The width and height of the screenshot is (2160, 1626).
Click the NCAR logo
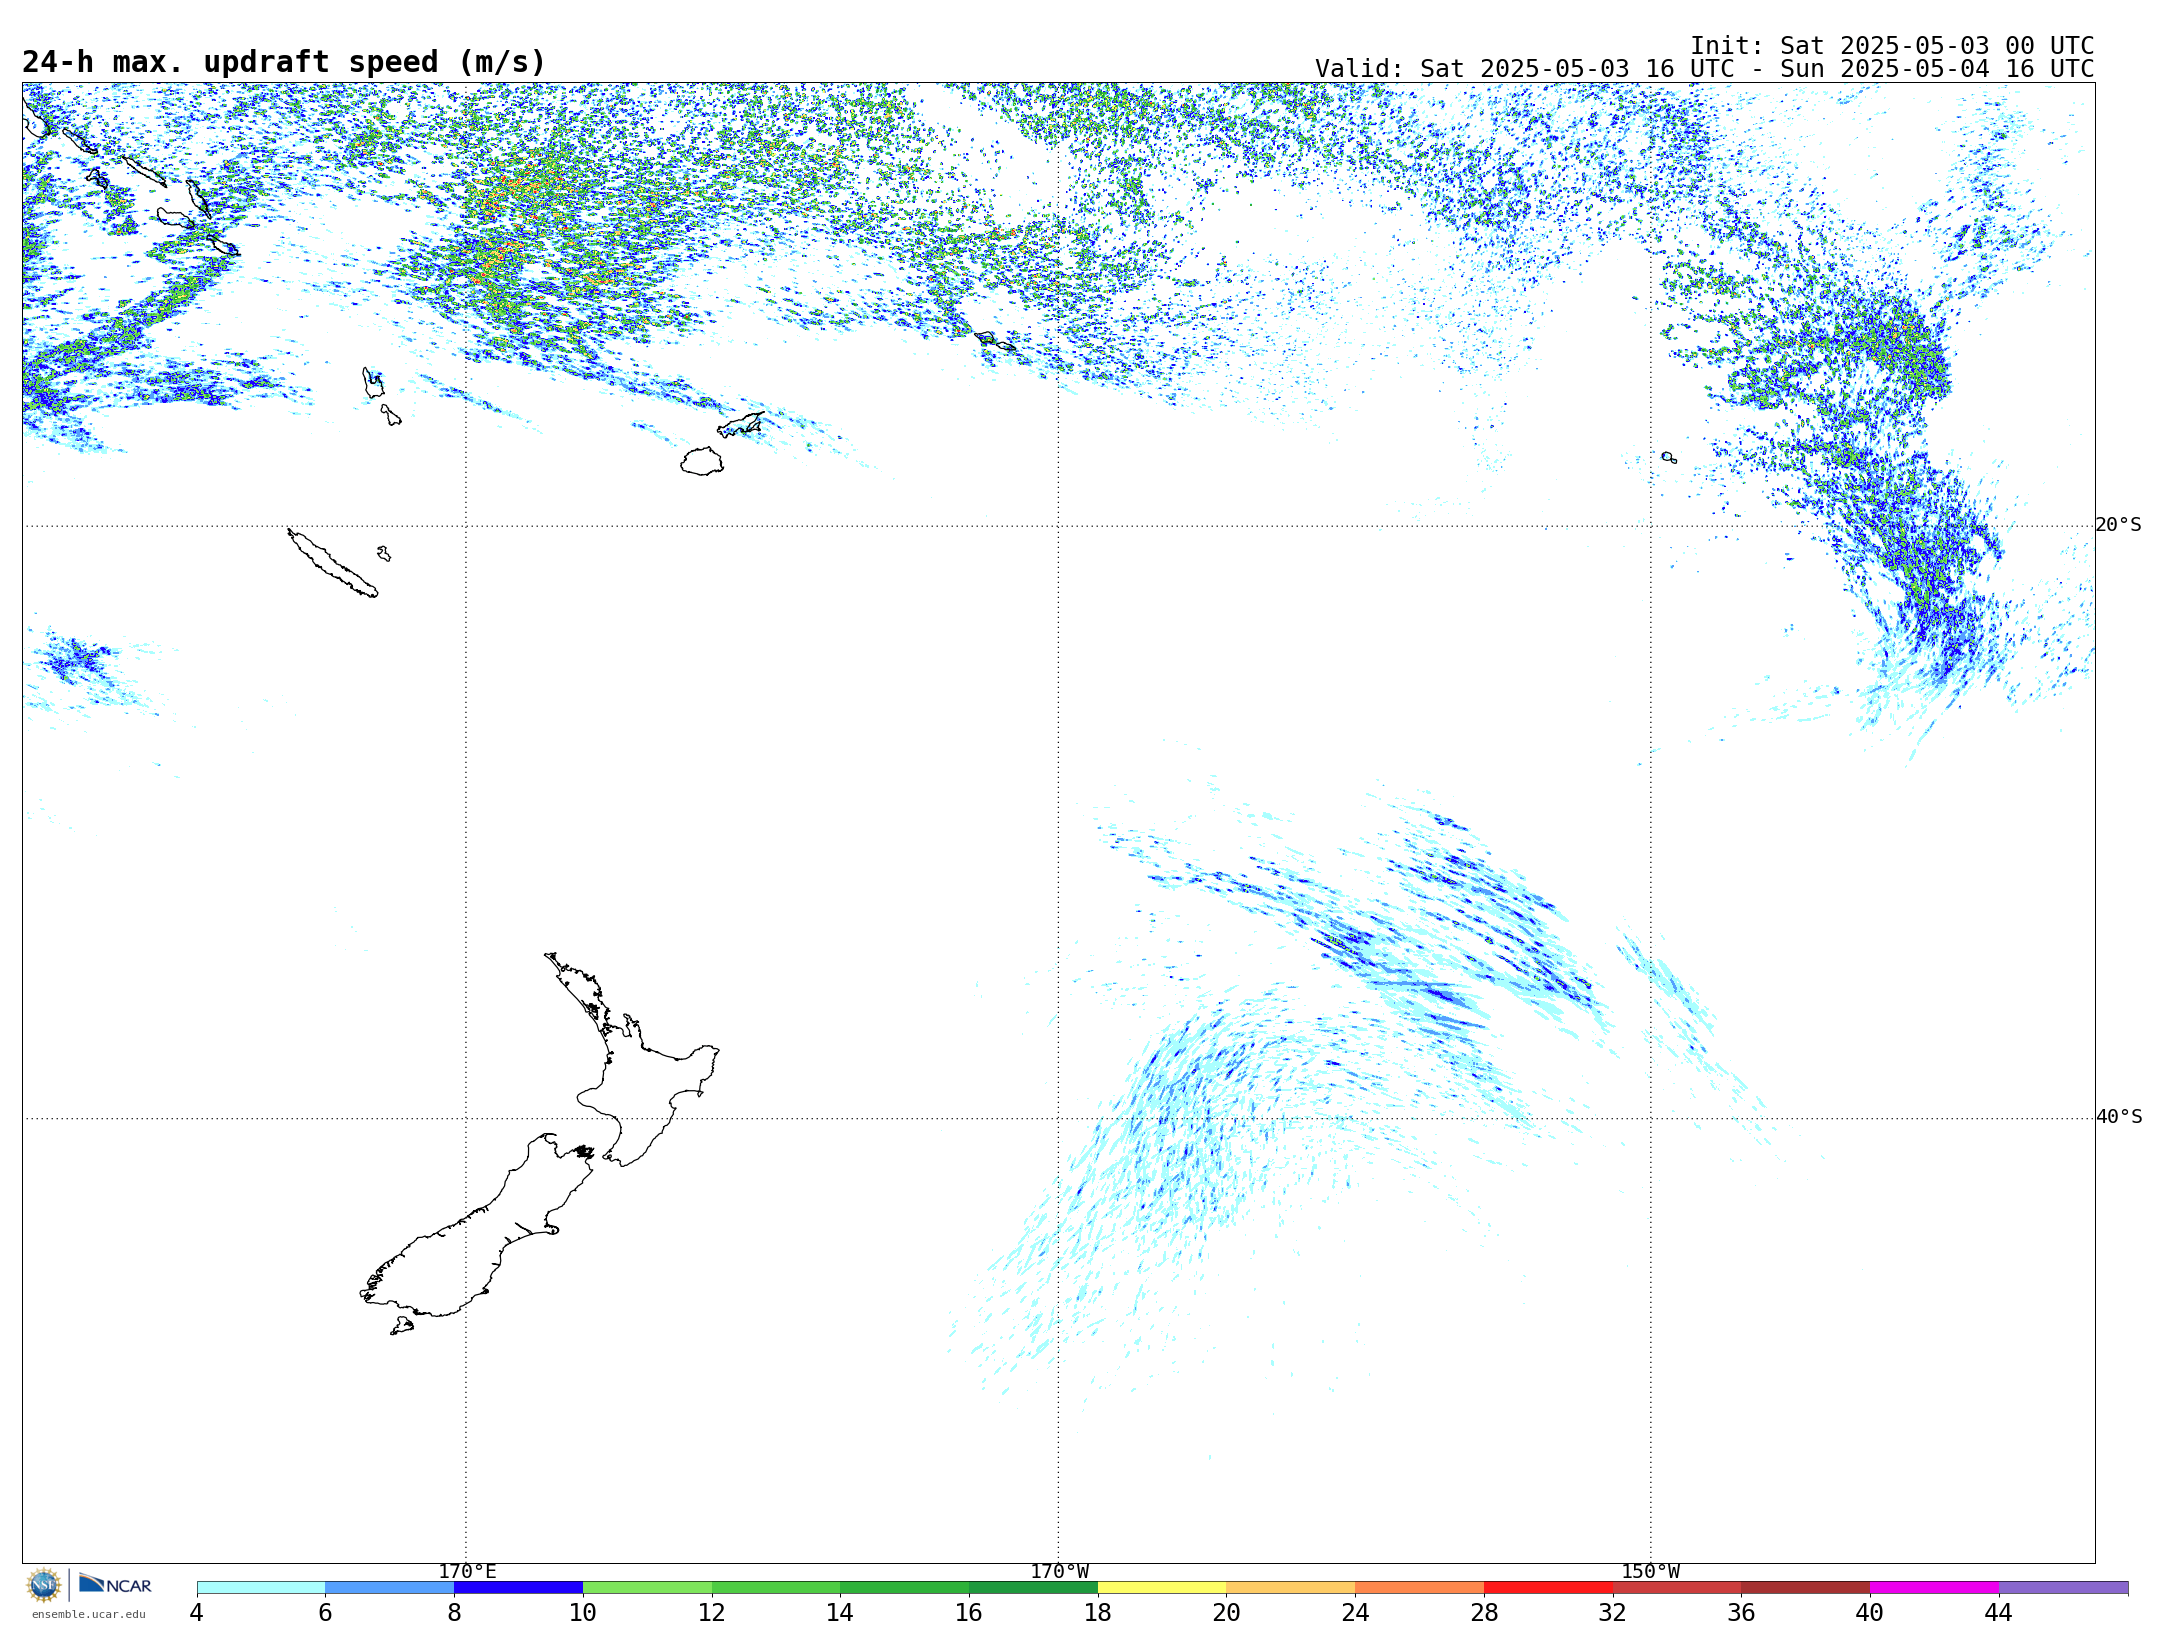point(115,1584)
